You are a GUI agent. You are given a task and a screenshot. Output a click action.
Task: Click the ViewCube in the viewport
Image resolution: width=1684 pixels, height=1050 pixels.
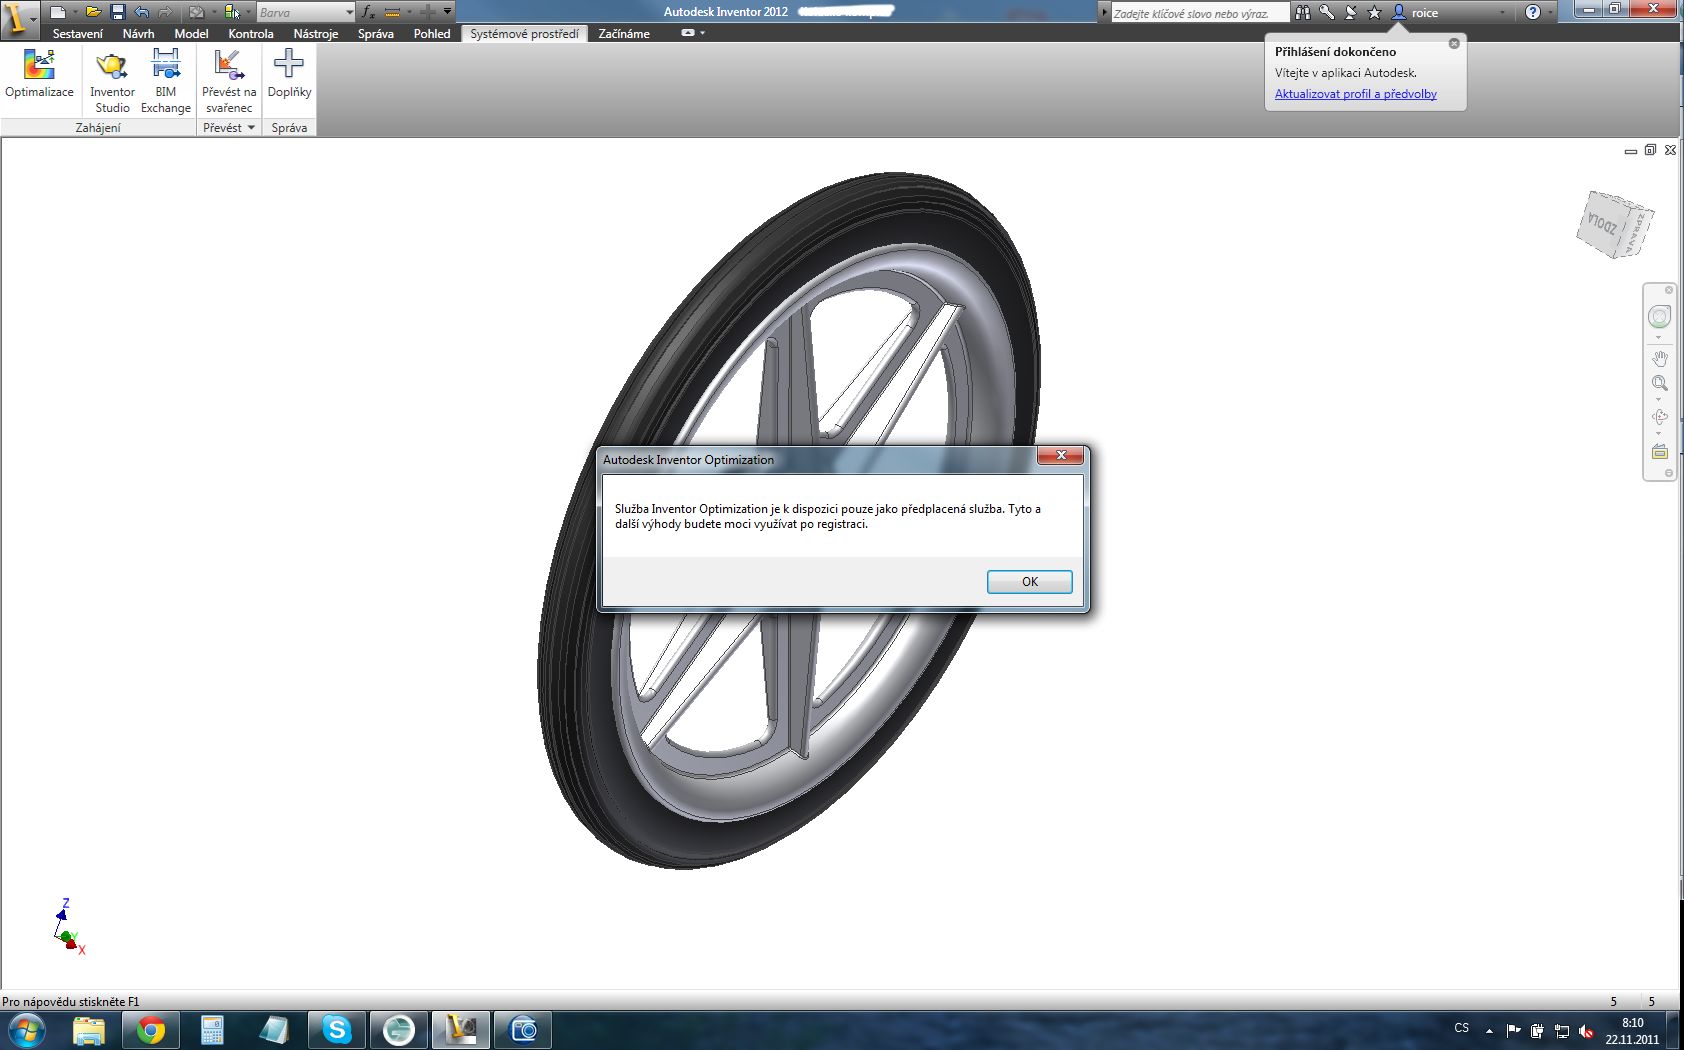click(x=1615, y=224)
